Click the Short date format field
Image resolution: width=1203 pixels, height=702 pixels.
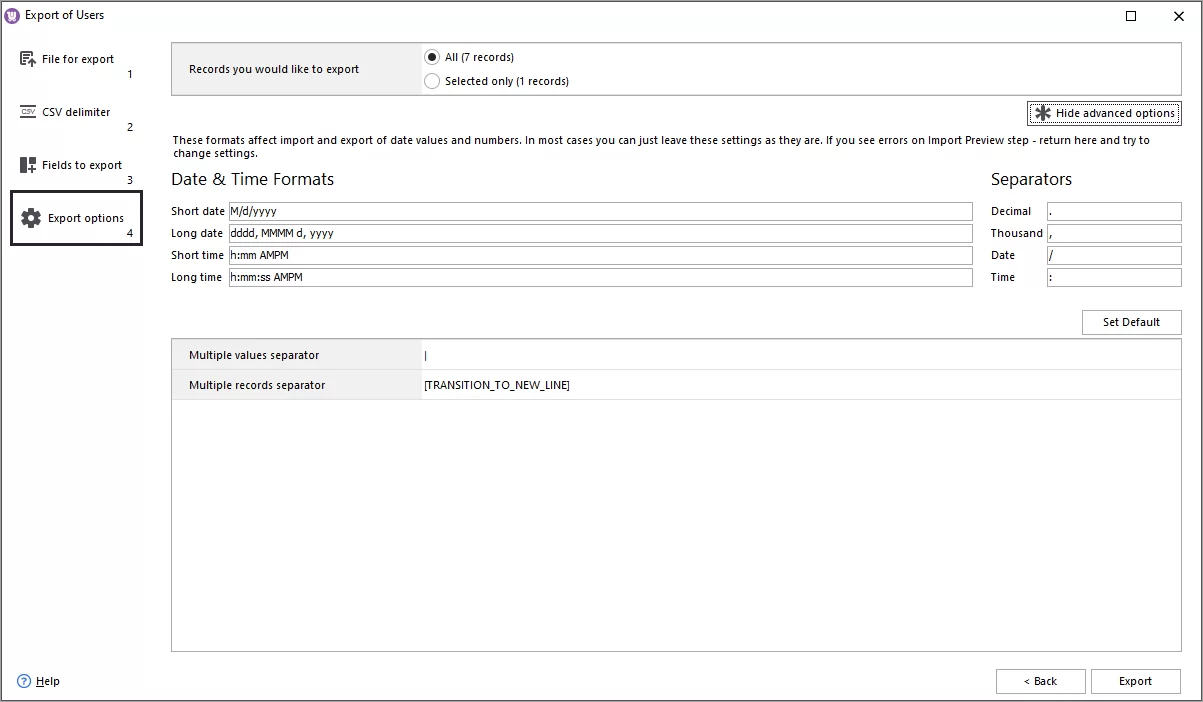pos(600,211)
